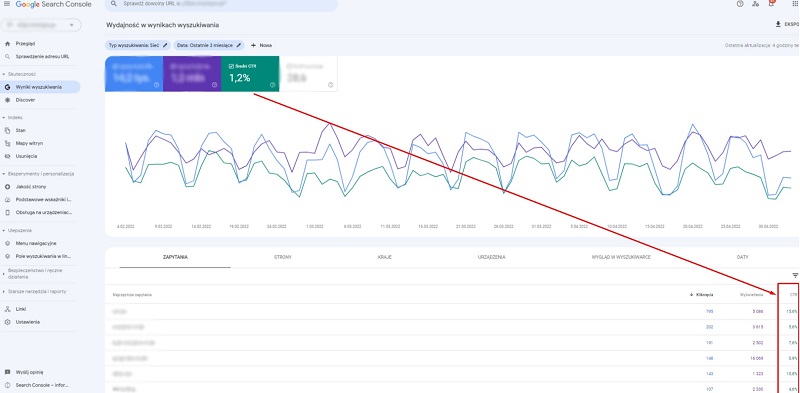Switch to the STRONY tab
Image resolution: width=800 pixels, height=393 pixels.
[283, 257]
